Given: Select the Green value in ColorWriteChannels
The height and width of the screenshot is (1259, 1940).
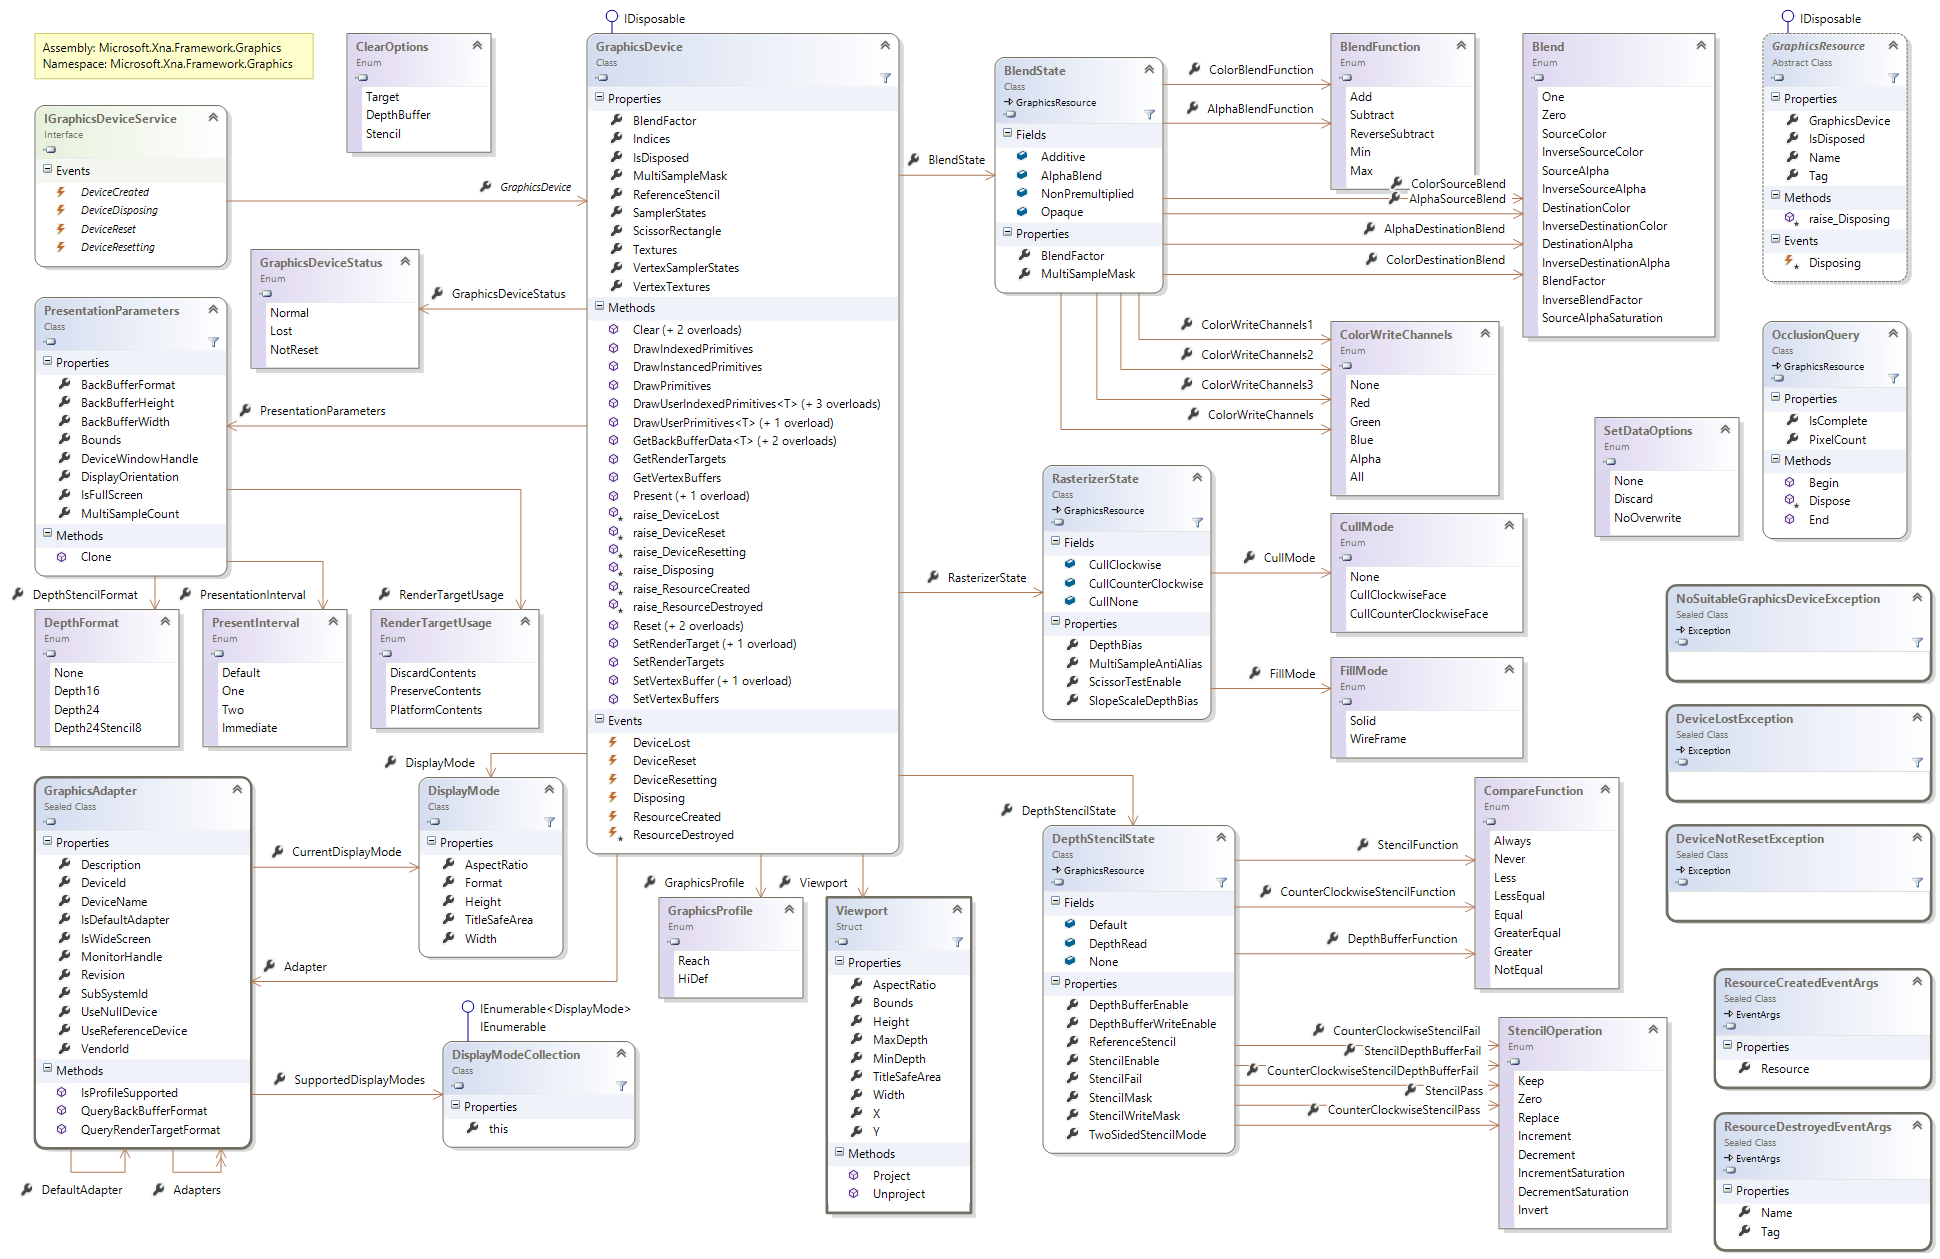Looking at the screenshot, I should coord(1365,422).
